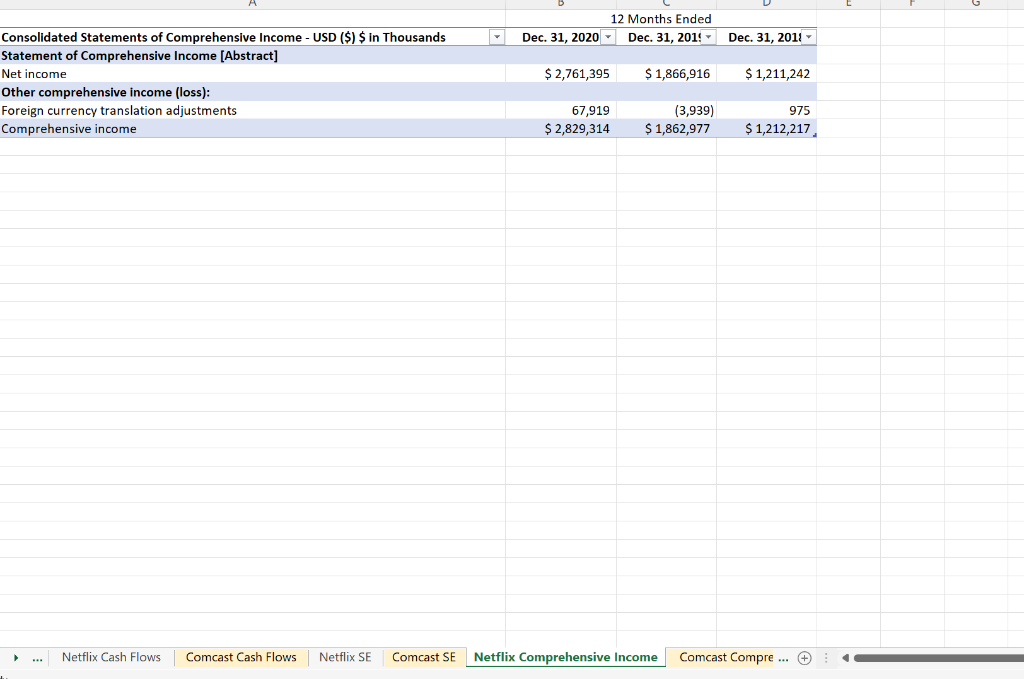1024x679 pixels.
Task: Select 'Foreign currency translation adjustments' cell
Action: pyautogui.click(x=253, y=110)
